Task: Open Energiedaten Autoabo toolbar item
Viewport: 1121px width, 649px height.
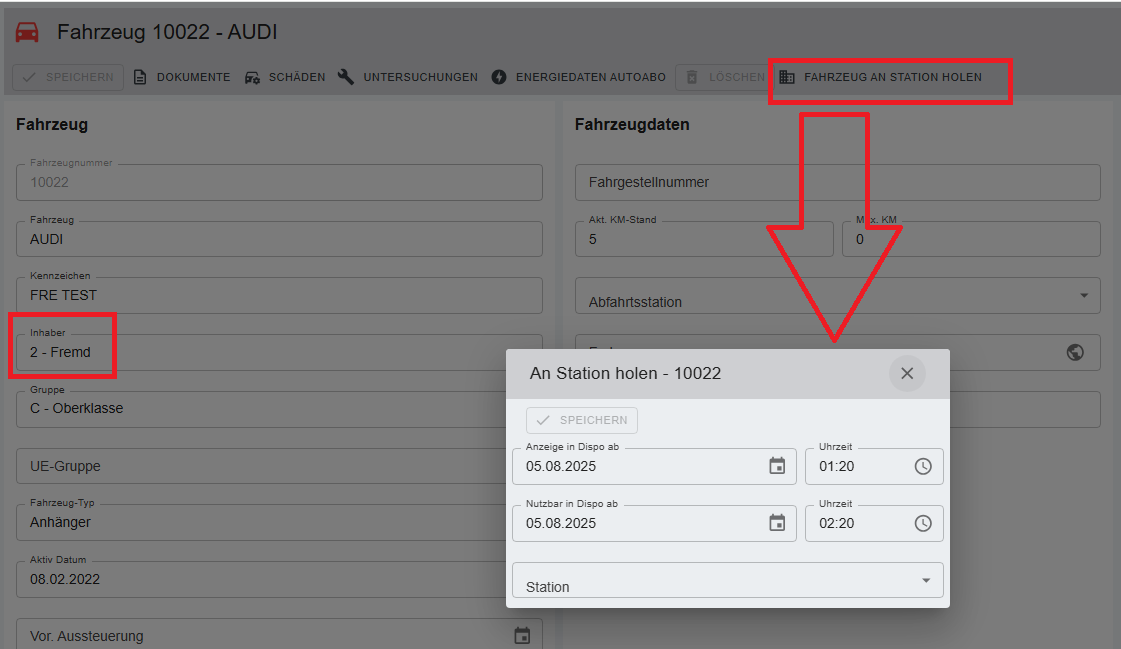Action: pyautogui.click(x=579, y=77)
